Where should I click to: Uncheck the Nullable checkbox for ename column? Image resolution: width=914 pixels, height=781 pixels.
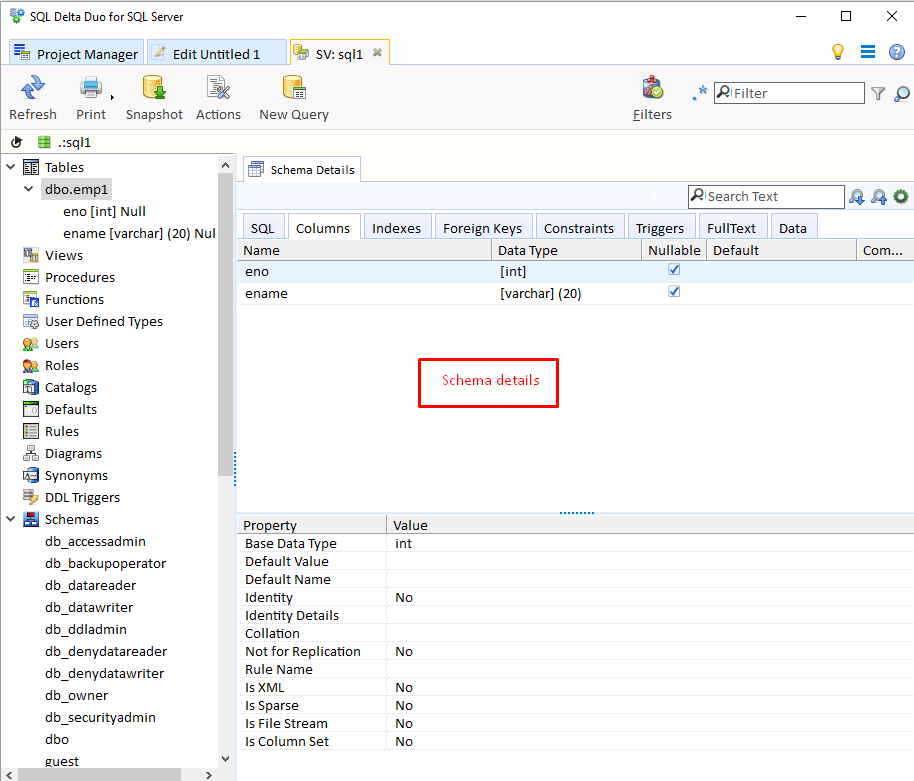673,293
